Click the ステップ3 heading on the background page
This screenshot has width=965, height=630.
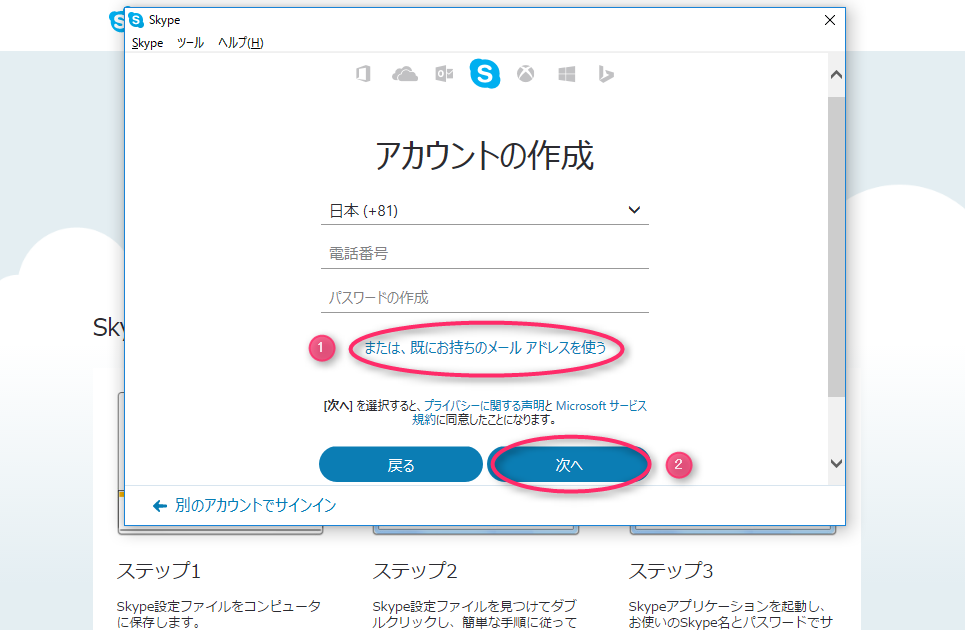[x=671, y=571]
